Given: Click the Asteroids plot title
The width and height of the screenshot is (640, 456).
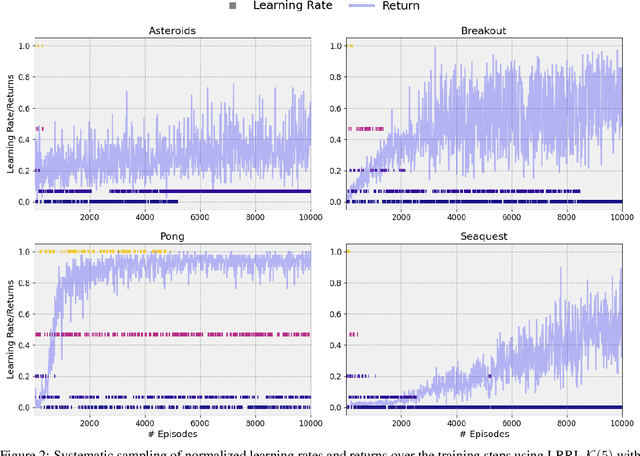Looking at the screenshot, I should [172, 31].
